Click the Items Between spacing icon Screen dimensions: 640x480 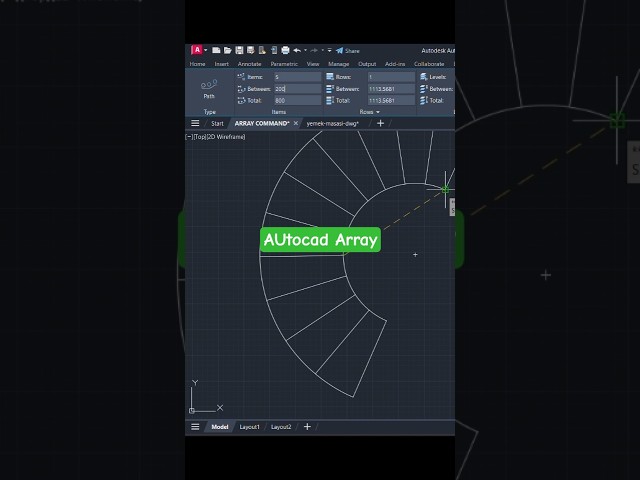point(241,89)
